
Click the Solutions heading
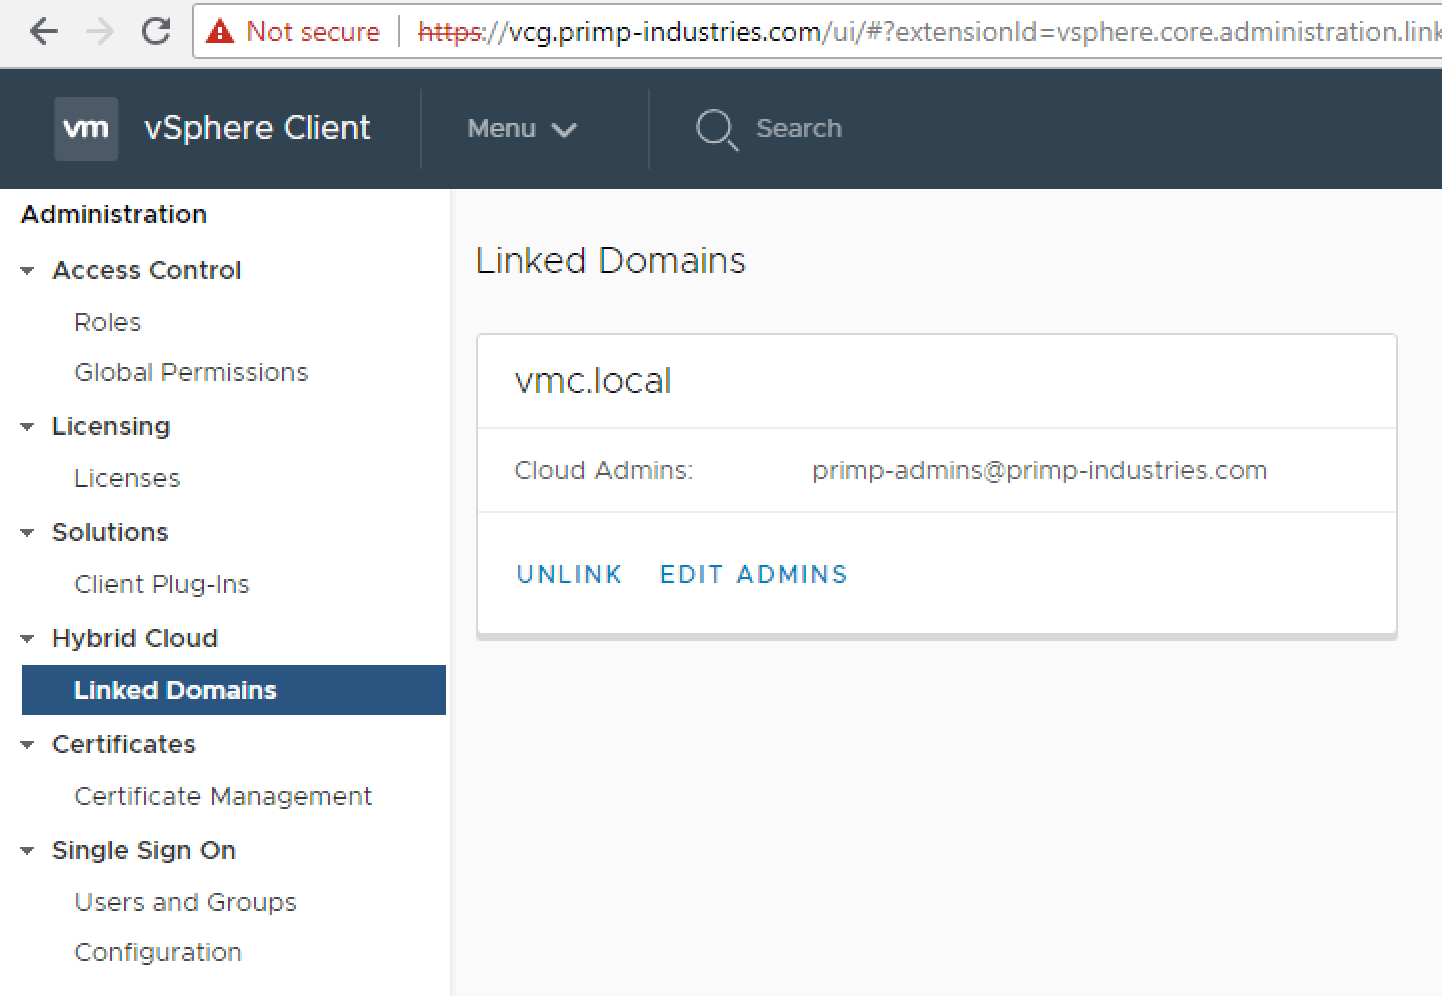point(110,532)
